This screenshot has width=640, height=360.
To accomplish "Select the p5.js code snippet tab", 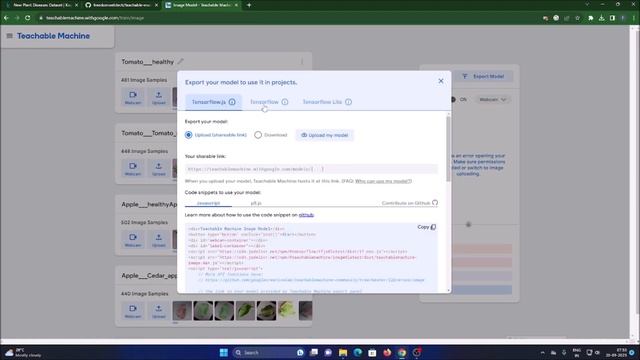I will [x=256, y=203].
